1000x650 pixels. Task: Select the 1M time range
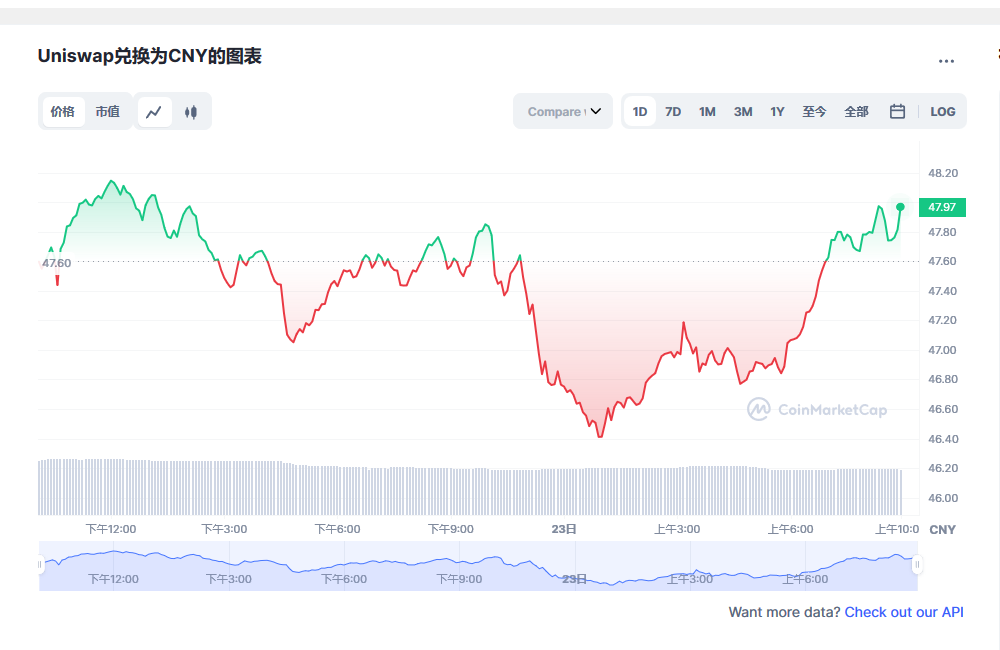tap(707, 112)
